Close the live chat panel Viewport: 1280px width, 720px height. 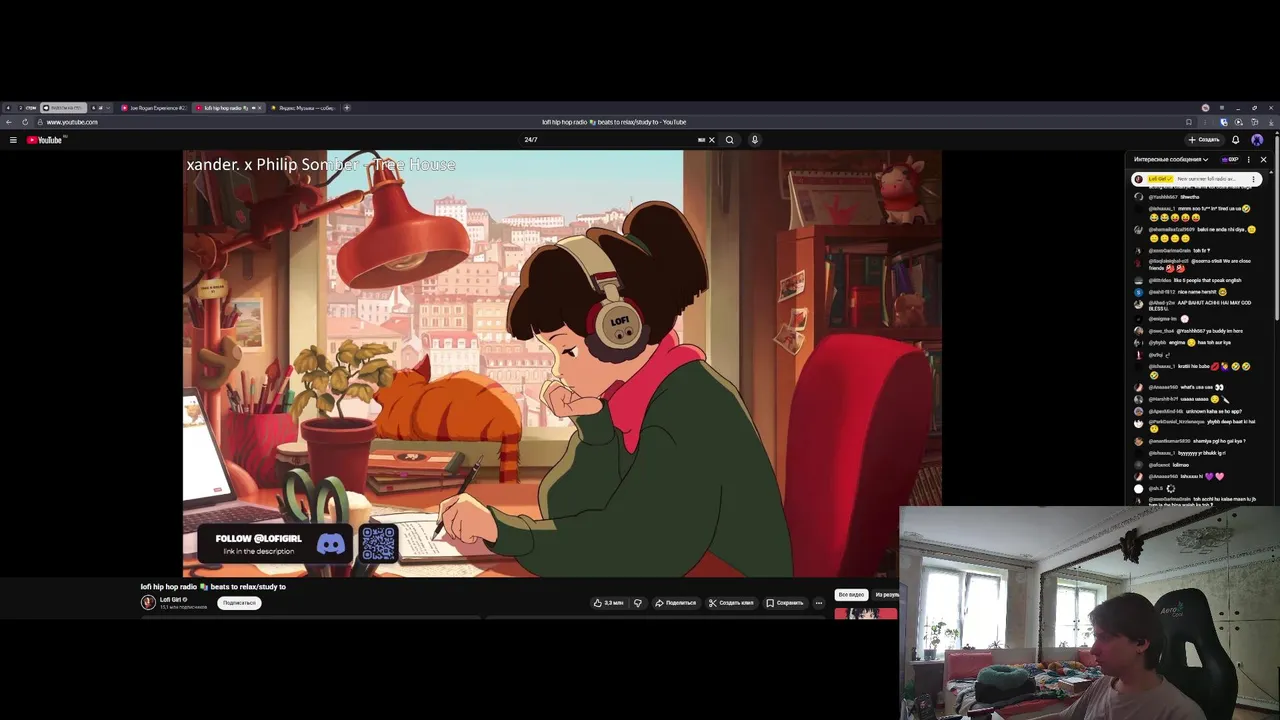[1263, 160]
